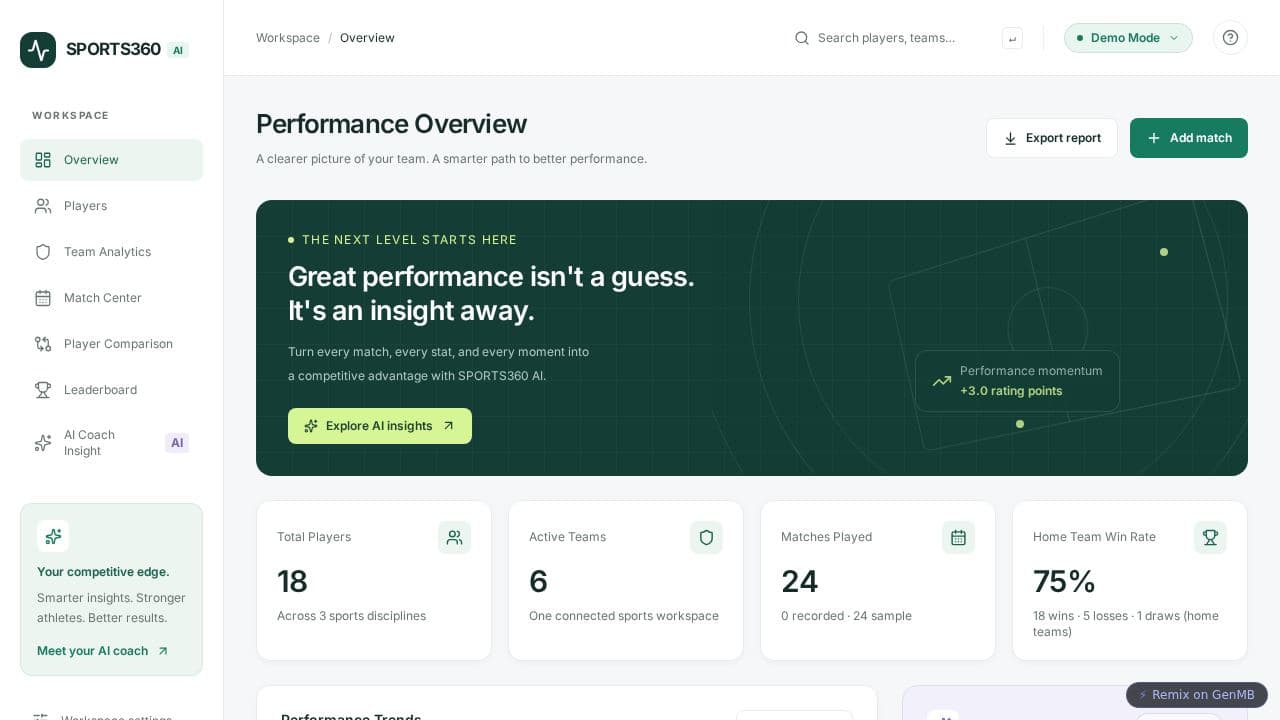Click the "75%" win rate value
The height and width of the screenshot is (720, 1280).
[1064, 581]
